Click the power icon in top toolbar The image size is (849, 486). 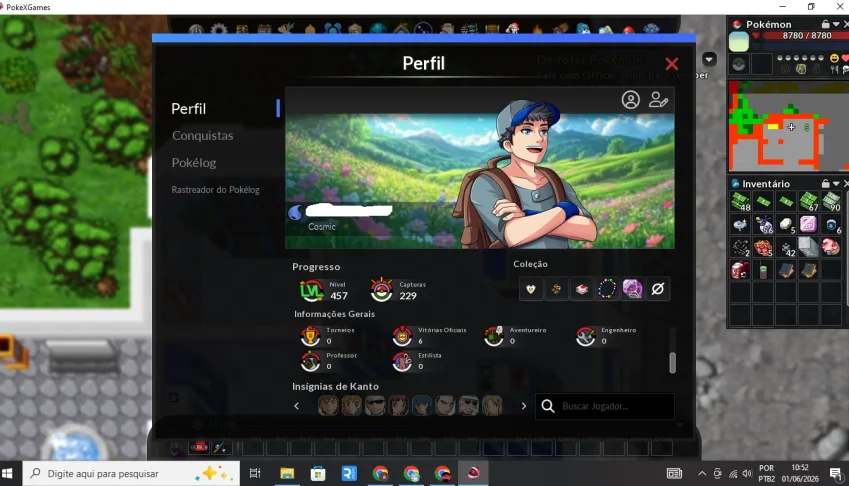click(x=195, y=30)
